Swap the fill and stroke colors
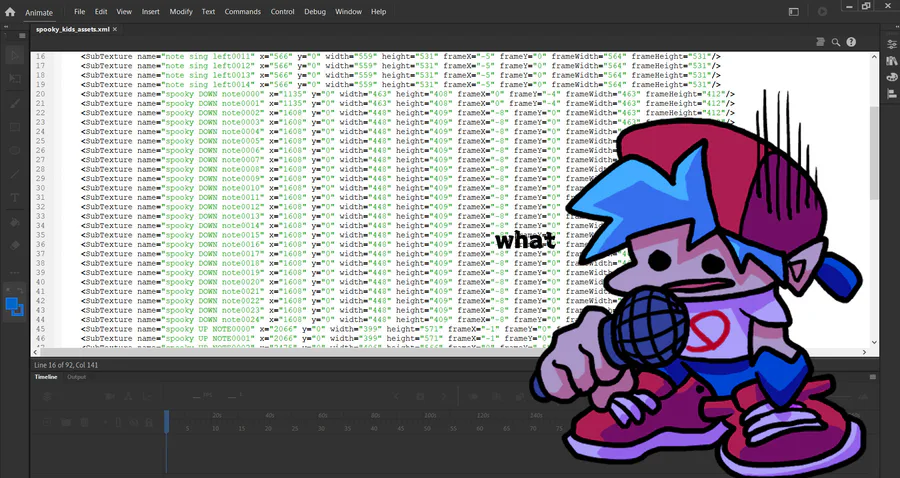Image resolution: width=900 pixels, height=478 pixels. click(21, 291)
